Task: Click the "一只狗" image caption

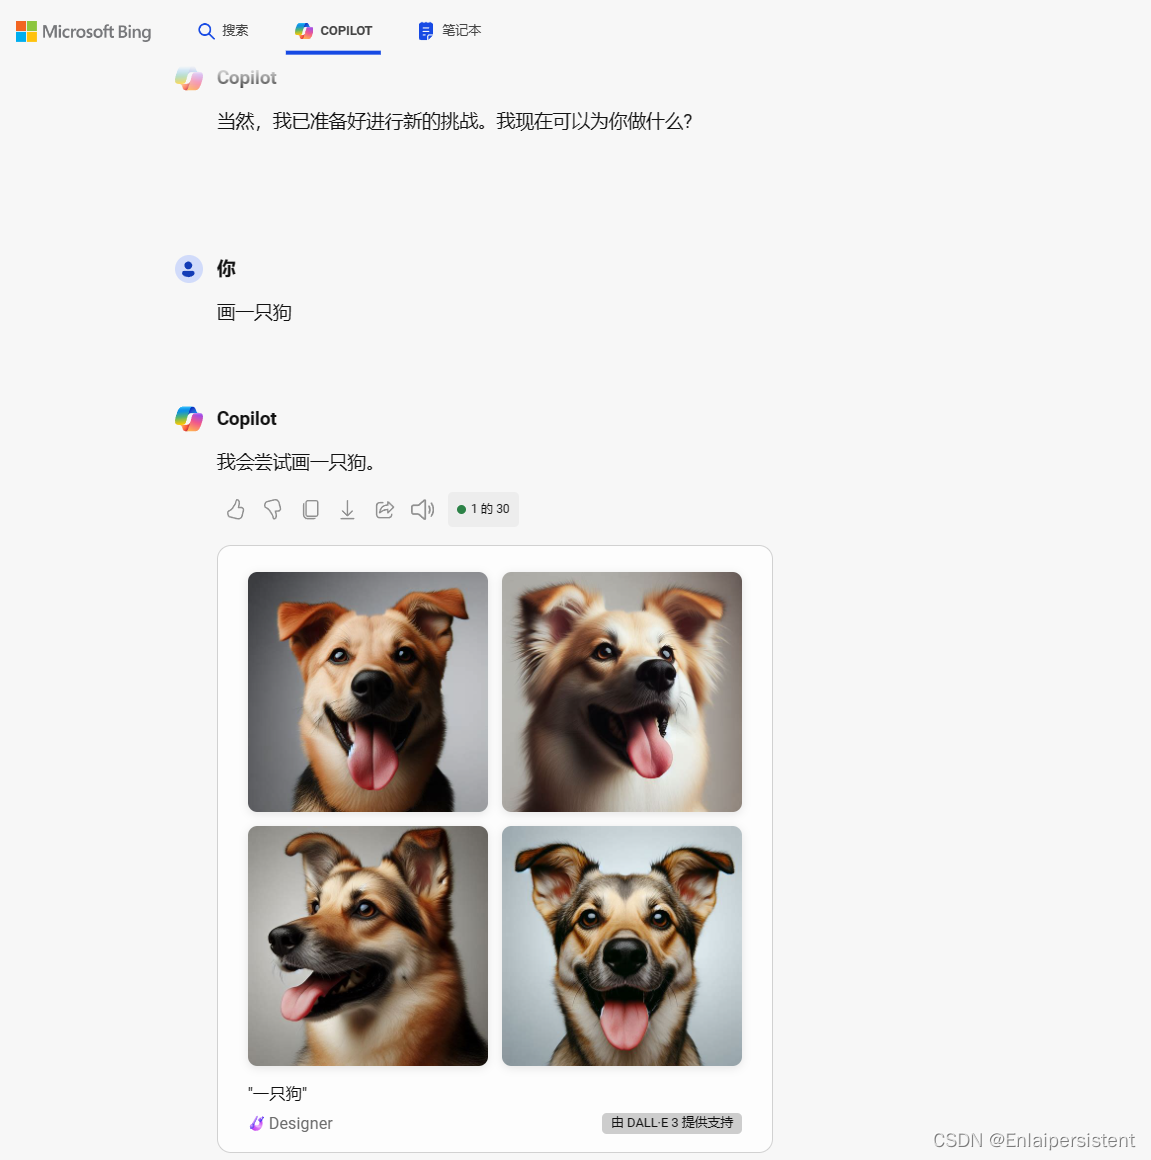Action: coord(277,1093)
